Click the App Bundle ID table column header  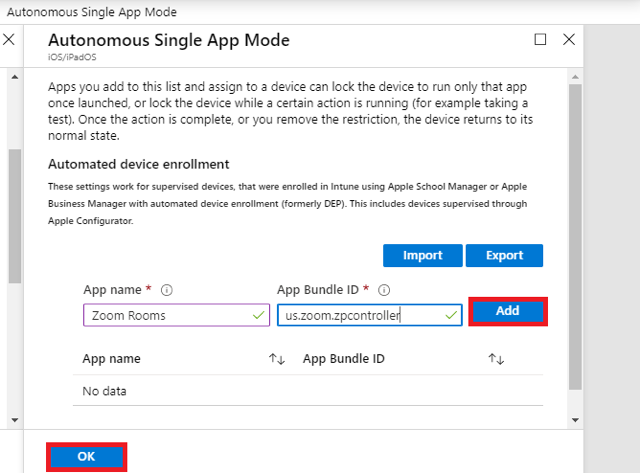[x=344, y=359]
